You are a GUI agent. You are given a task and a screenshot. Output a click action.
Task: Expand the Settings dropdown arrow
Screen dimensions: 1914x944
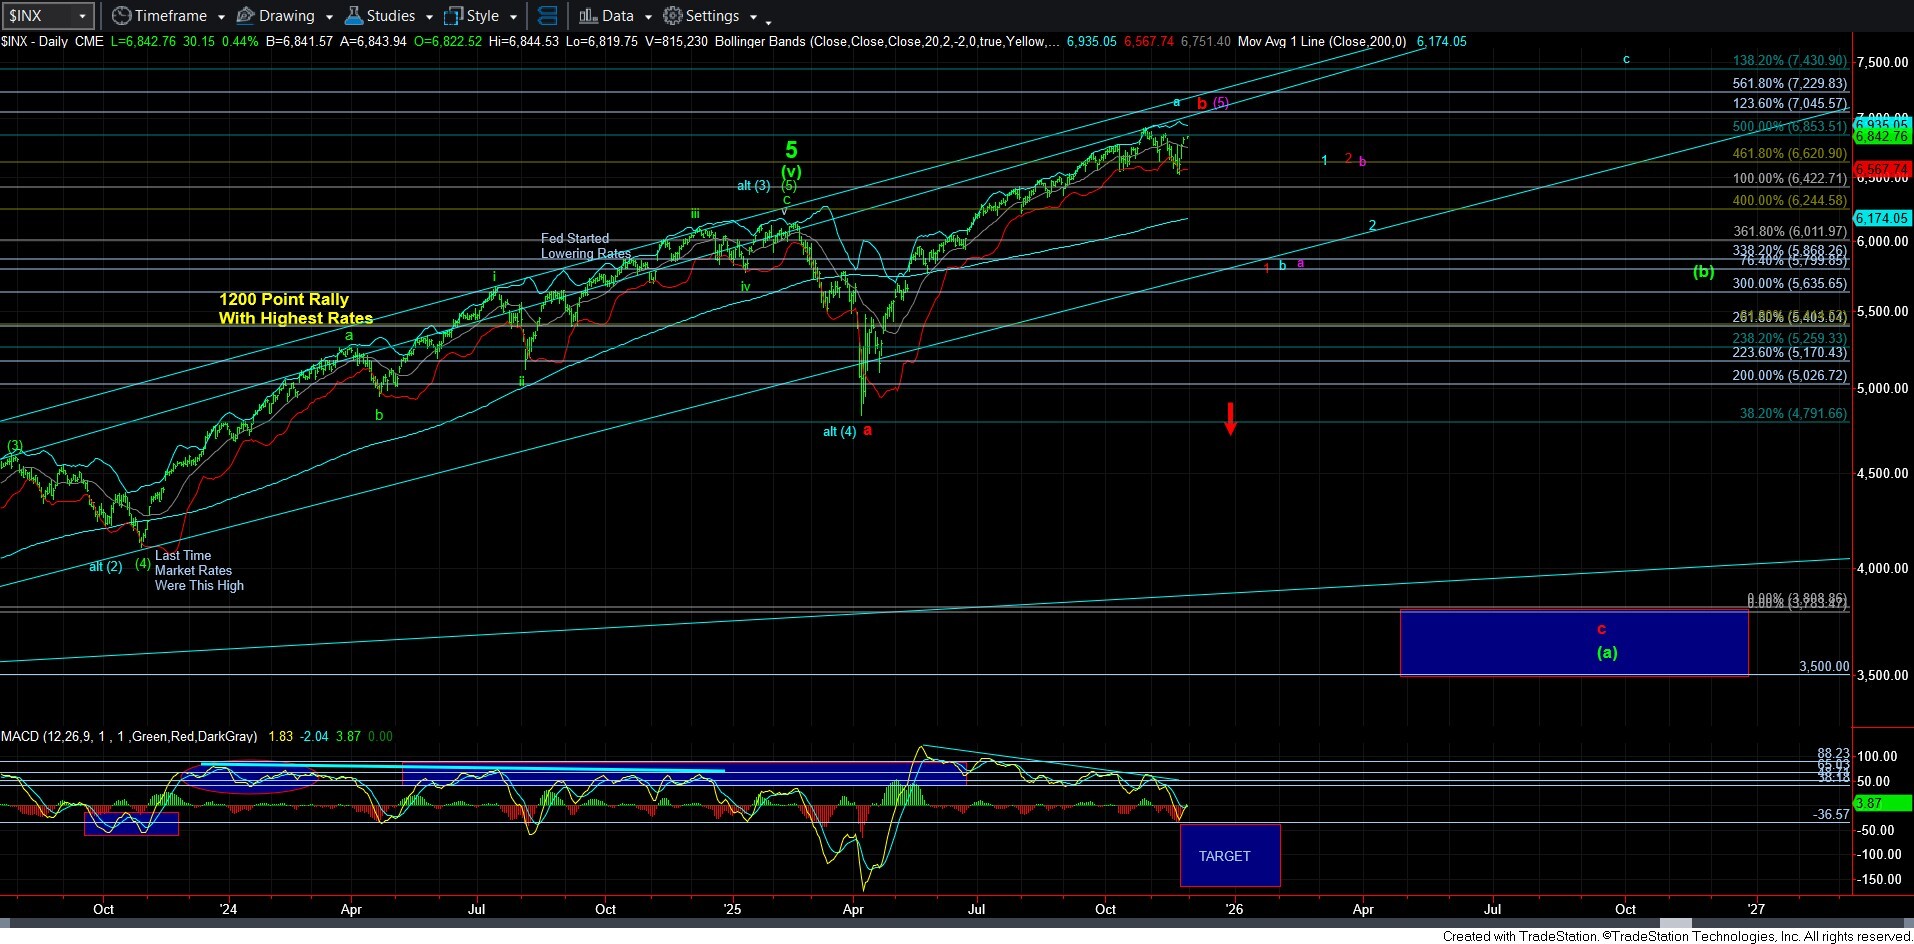click(x=753, y=17)
